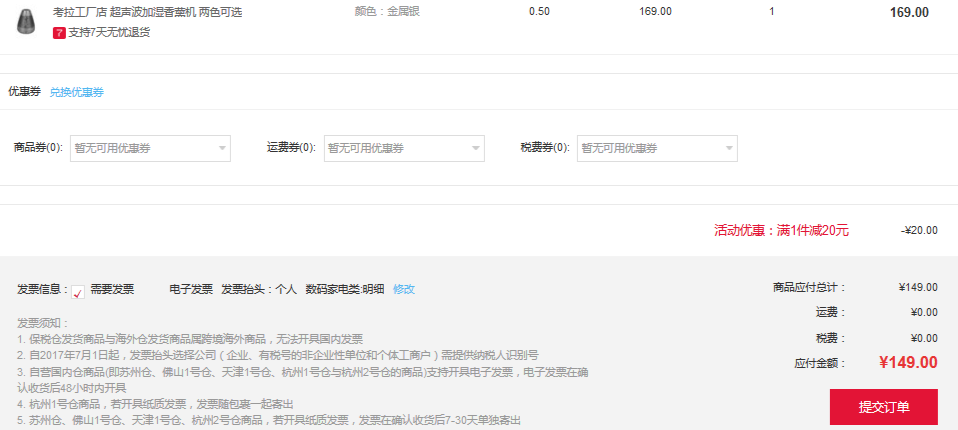The image size is (958, 430).
Task: Open the 商品券 coupon dropdown
Action: (x=150, y=148)
